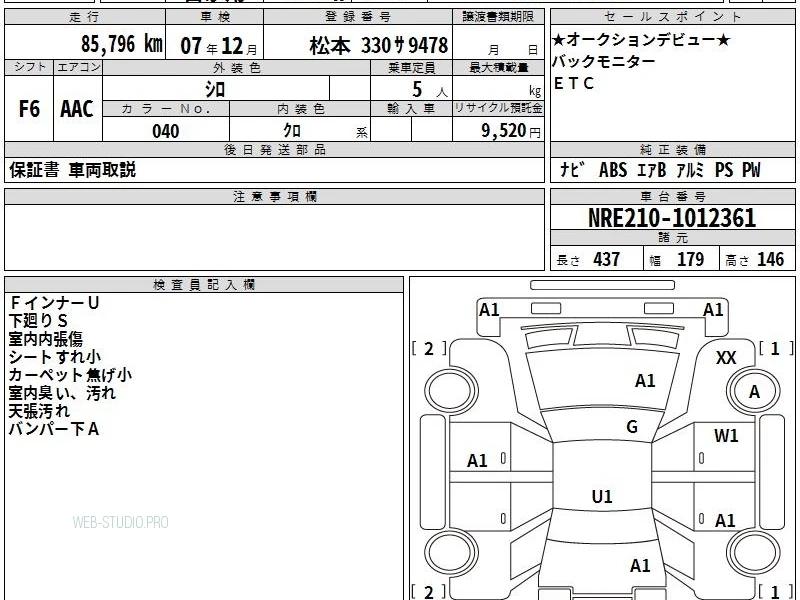
Task: Select the PS equipment entry
Action: (724, 170)
